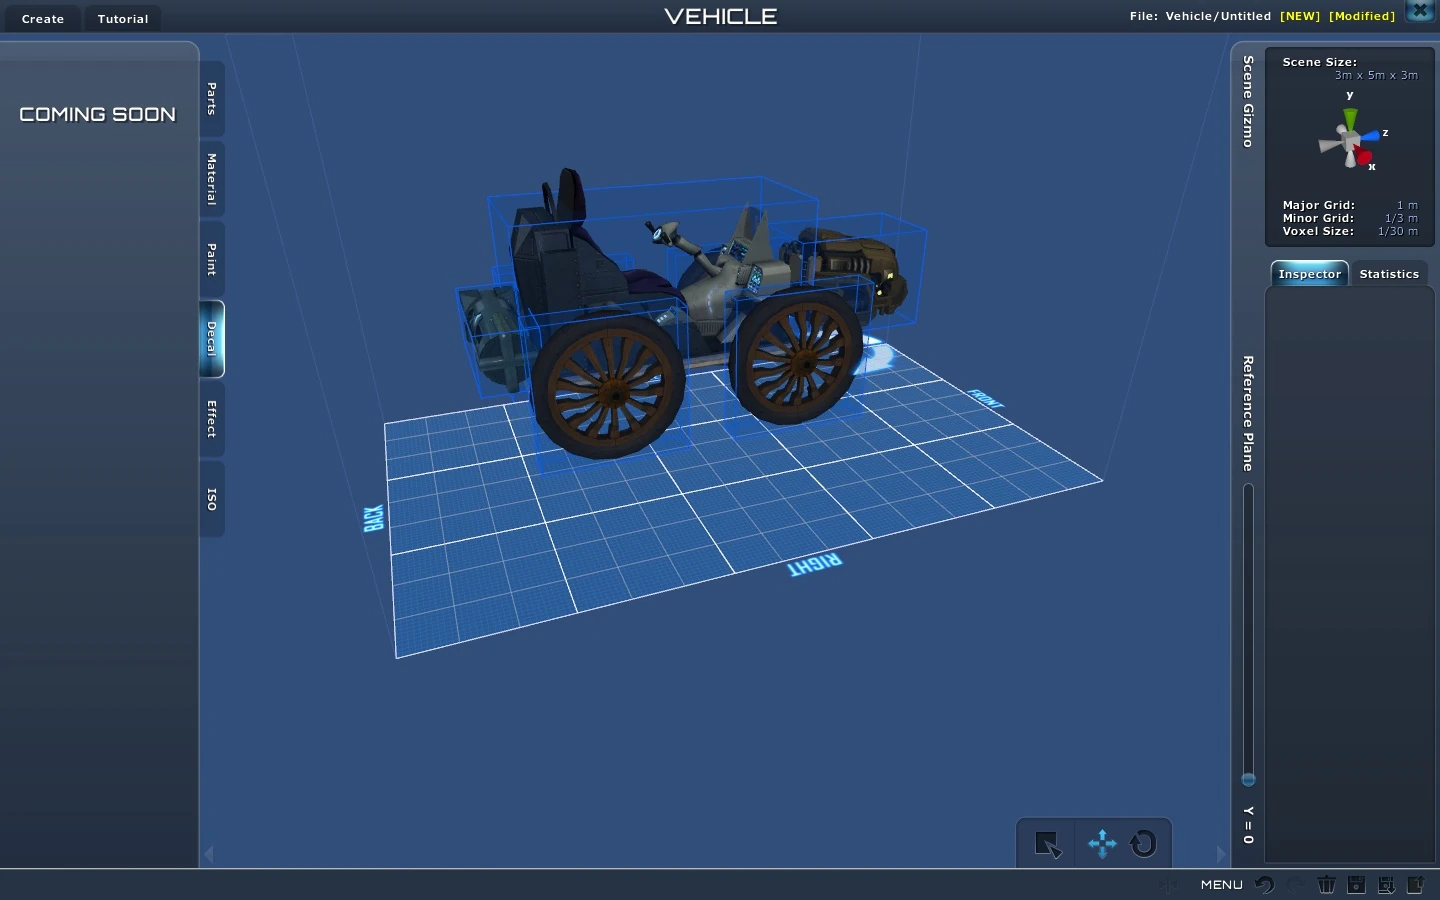Click the VEHICLE title text

(x=721, y=16)
